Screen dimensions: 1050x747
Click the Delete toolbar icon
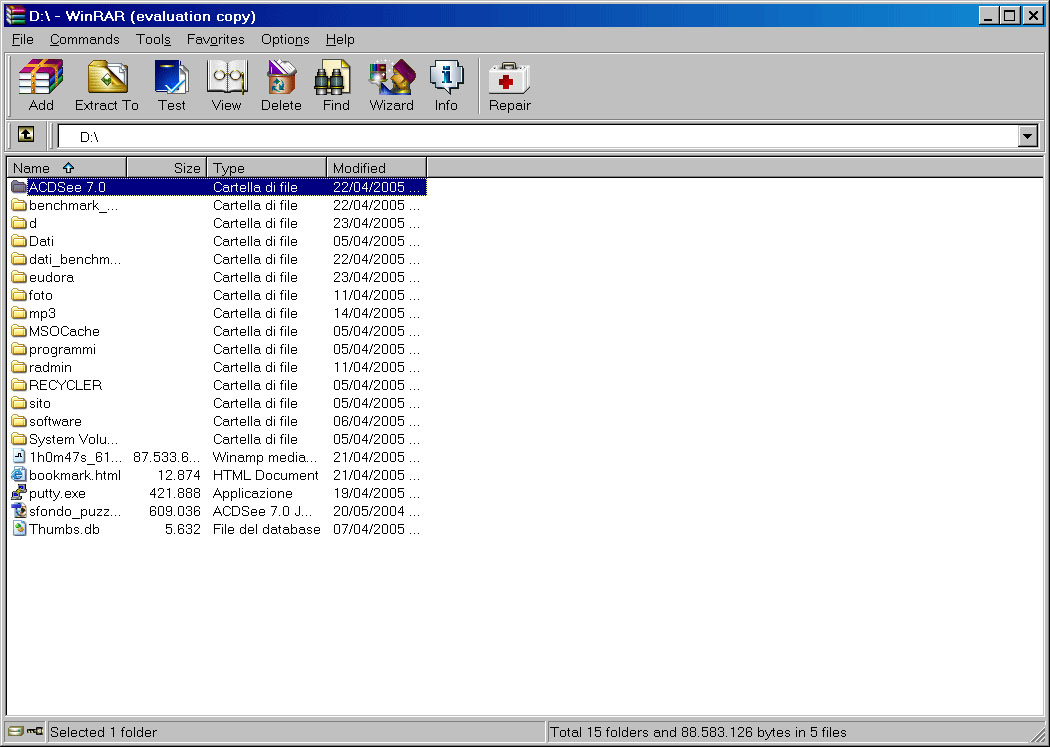281,77
